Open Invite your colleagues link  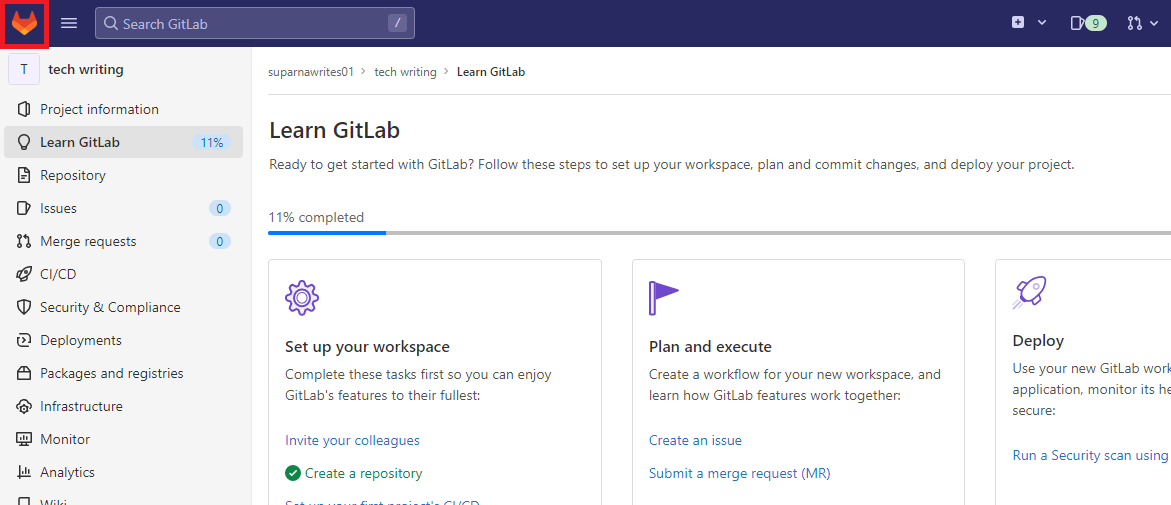352,440
